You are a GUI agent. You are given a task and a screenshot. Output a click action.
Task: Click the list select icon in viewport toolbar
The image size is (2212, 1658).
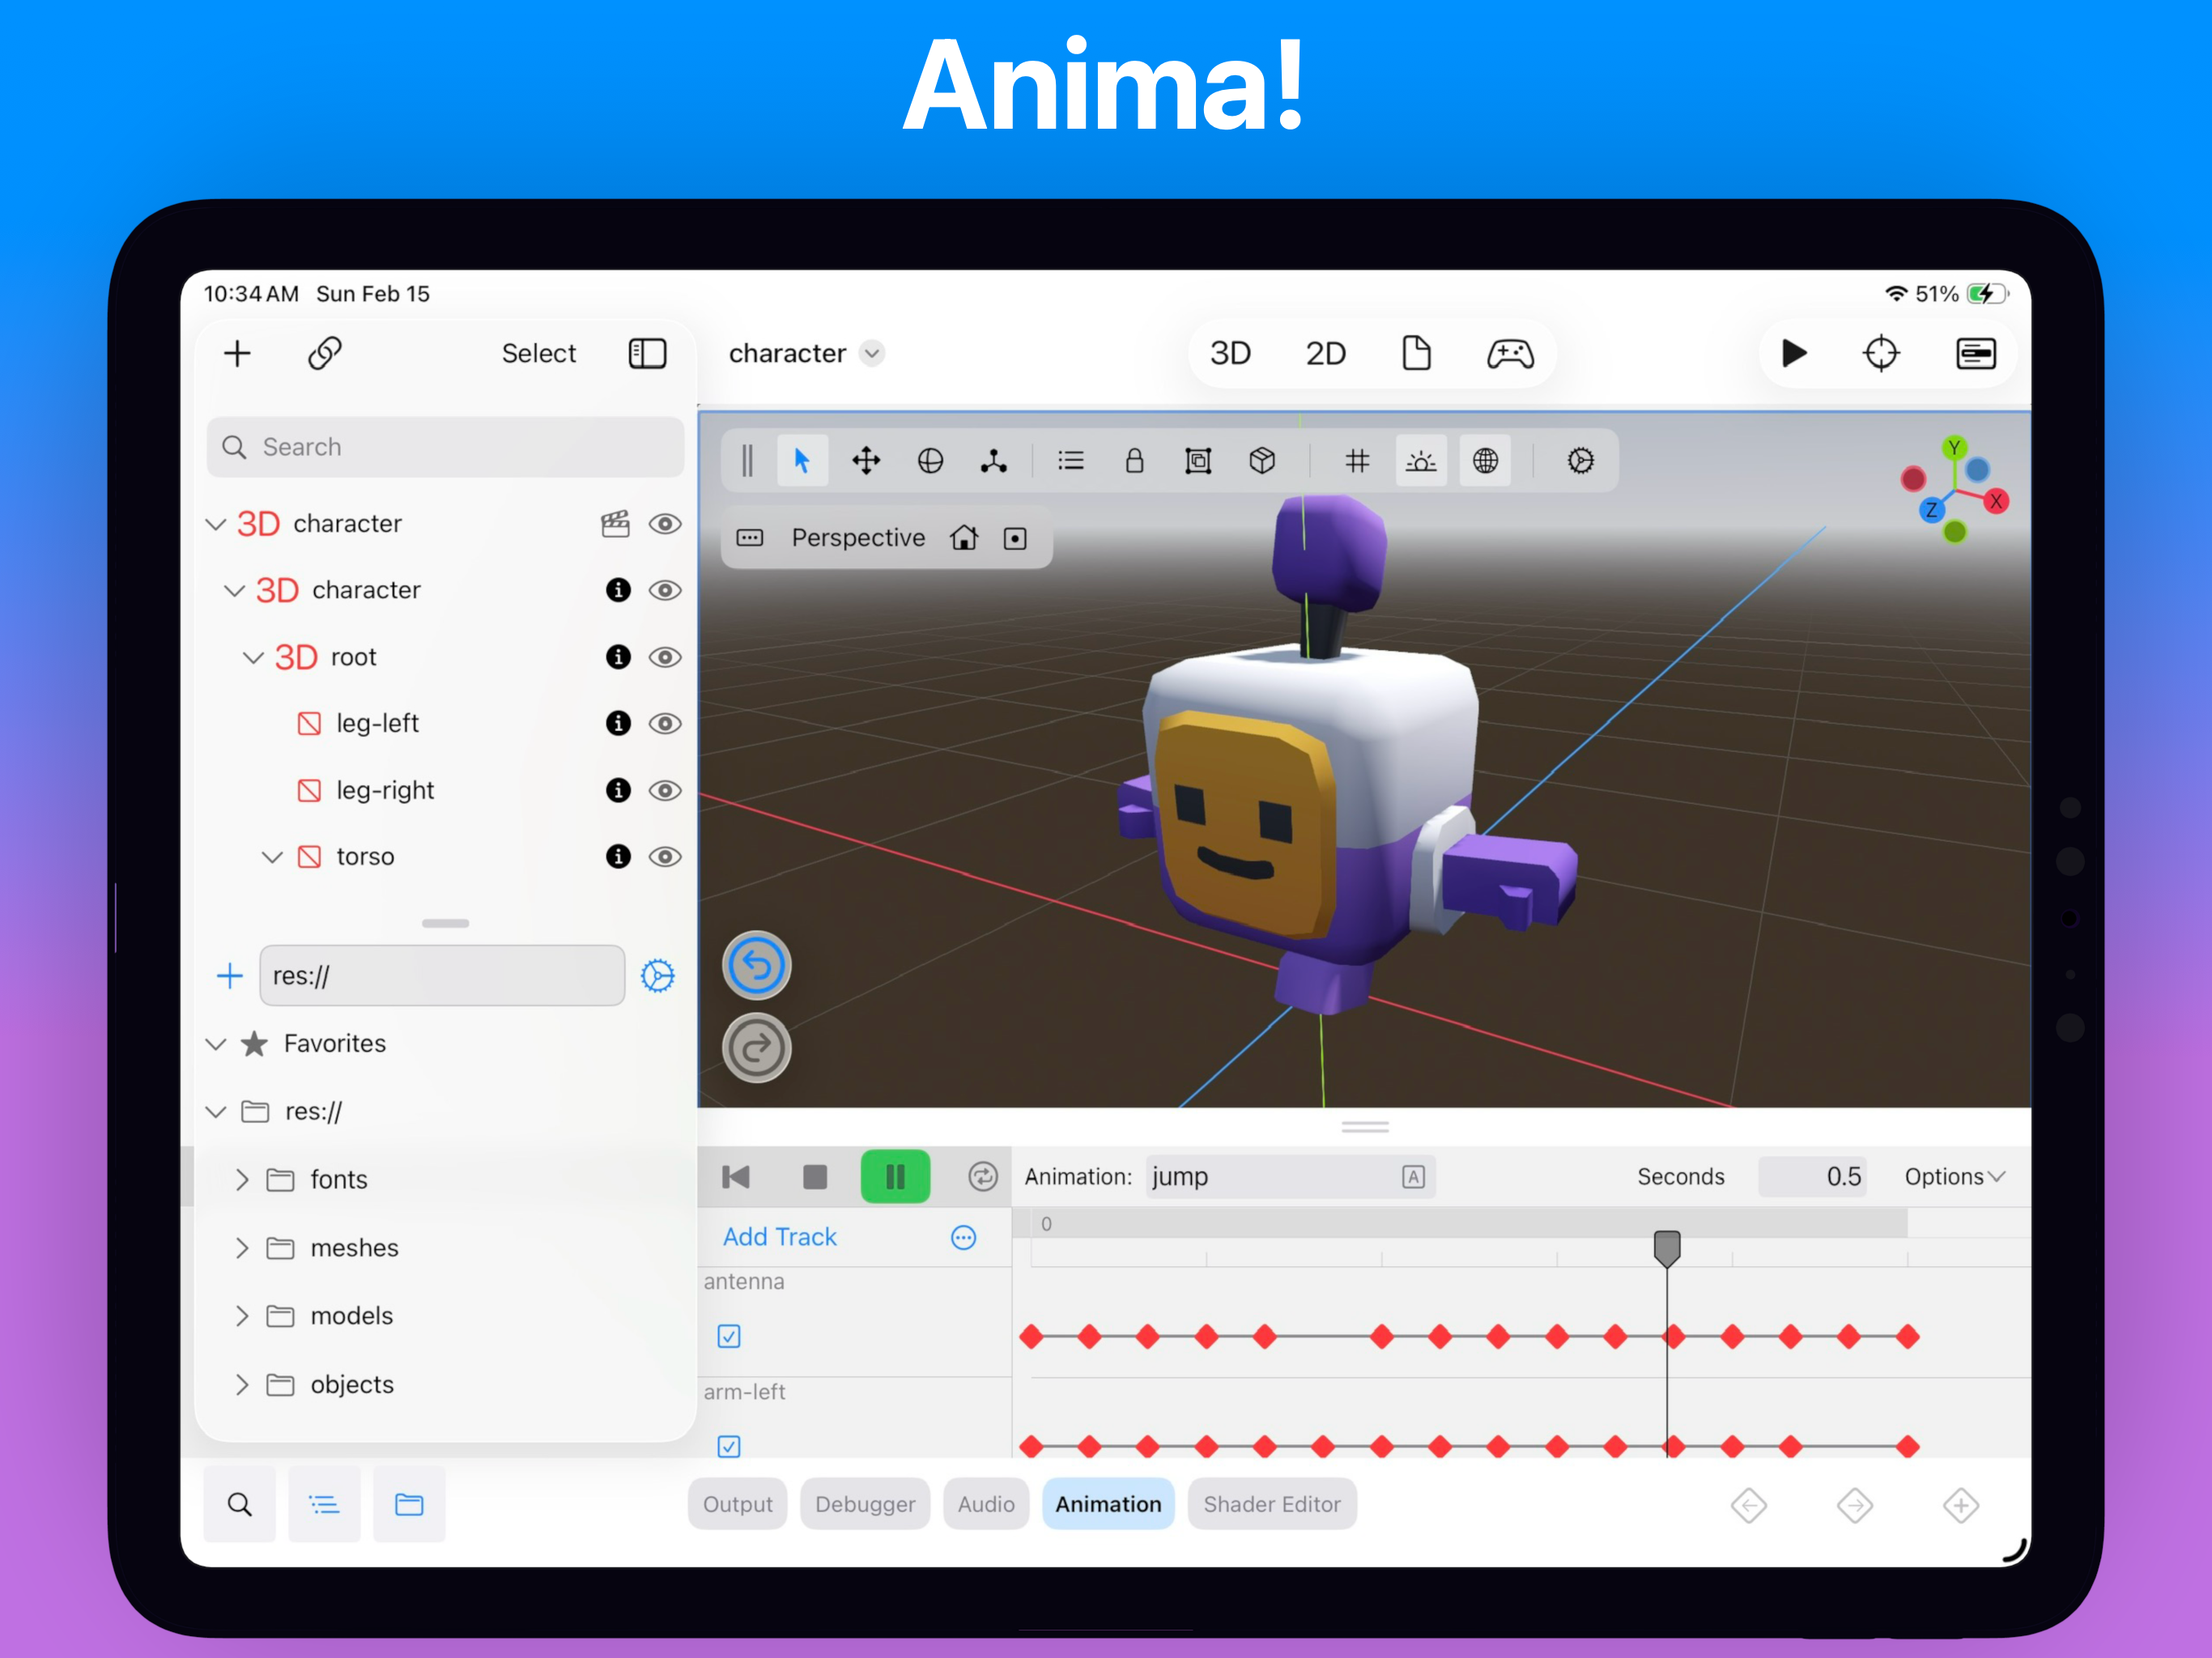coord(1071,460)
